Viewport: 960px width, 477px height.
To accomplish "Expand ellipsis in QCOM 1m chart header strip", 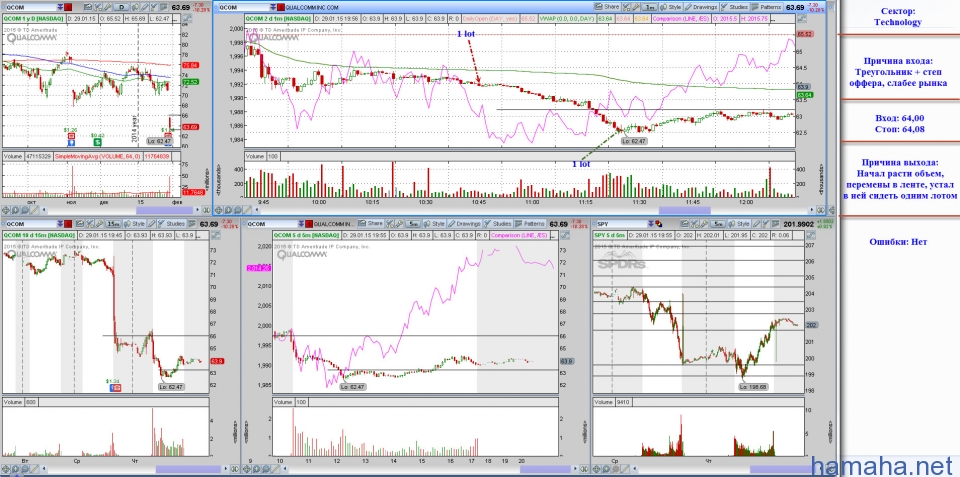I will click(x=773, y=19).
